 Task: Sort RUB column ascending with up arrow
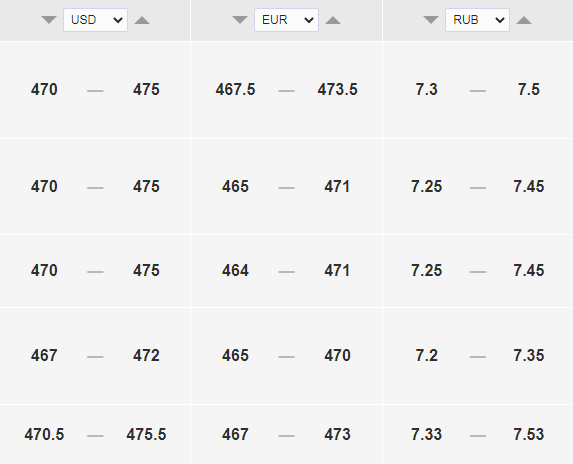524,20
